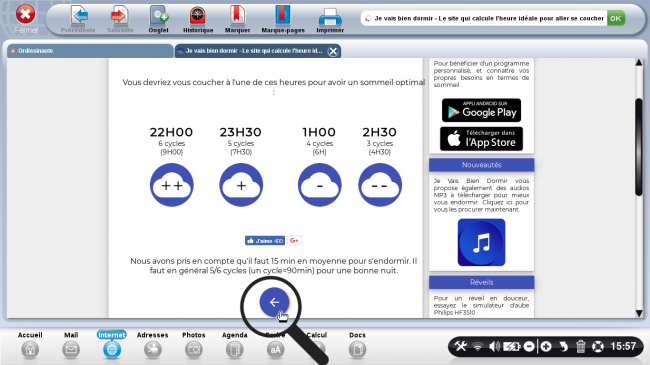Close the Je vais bien dormir tab

pyautogui.click(x=333, y=51)
